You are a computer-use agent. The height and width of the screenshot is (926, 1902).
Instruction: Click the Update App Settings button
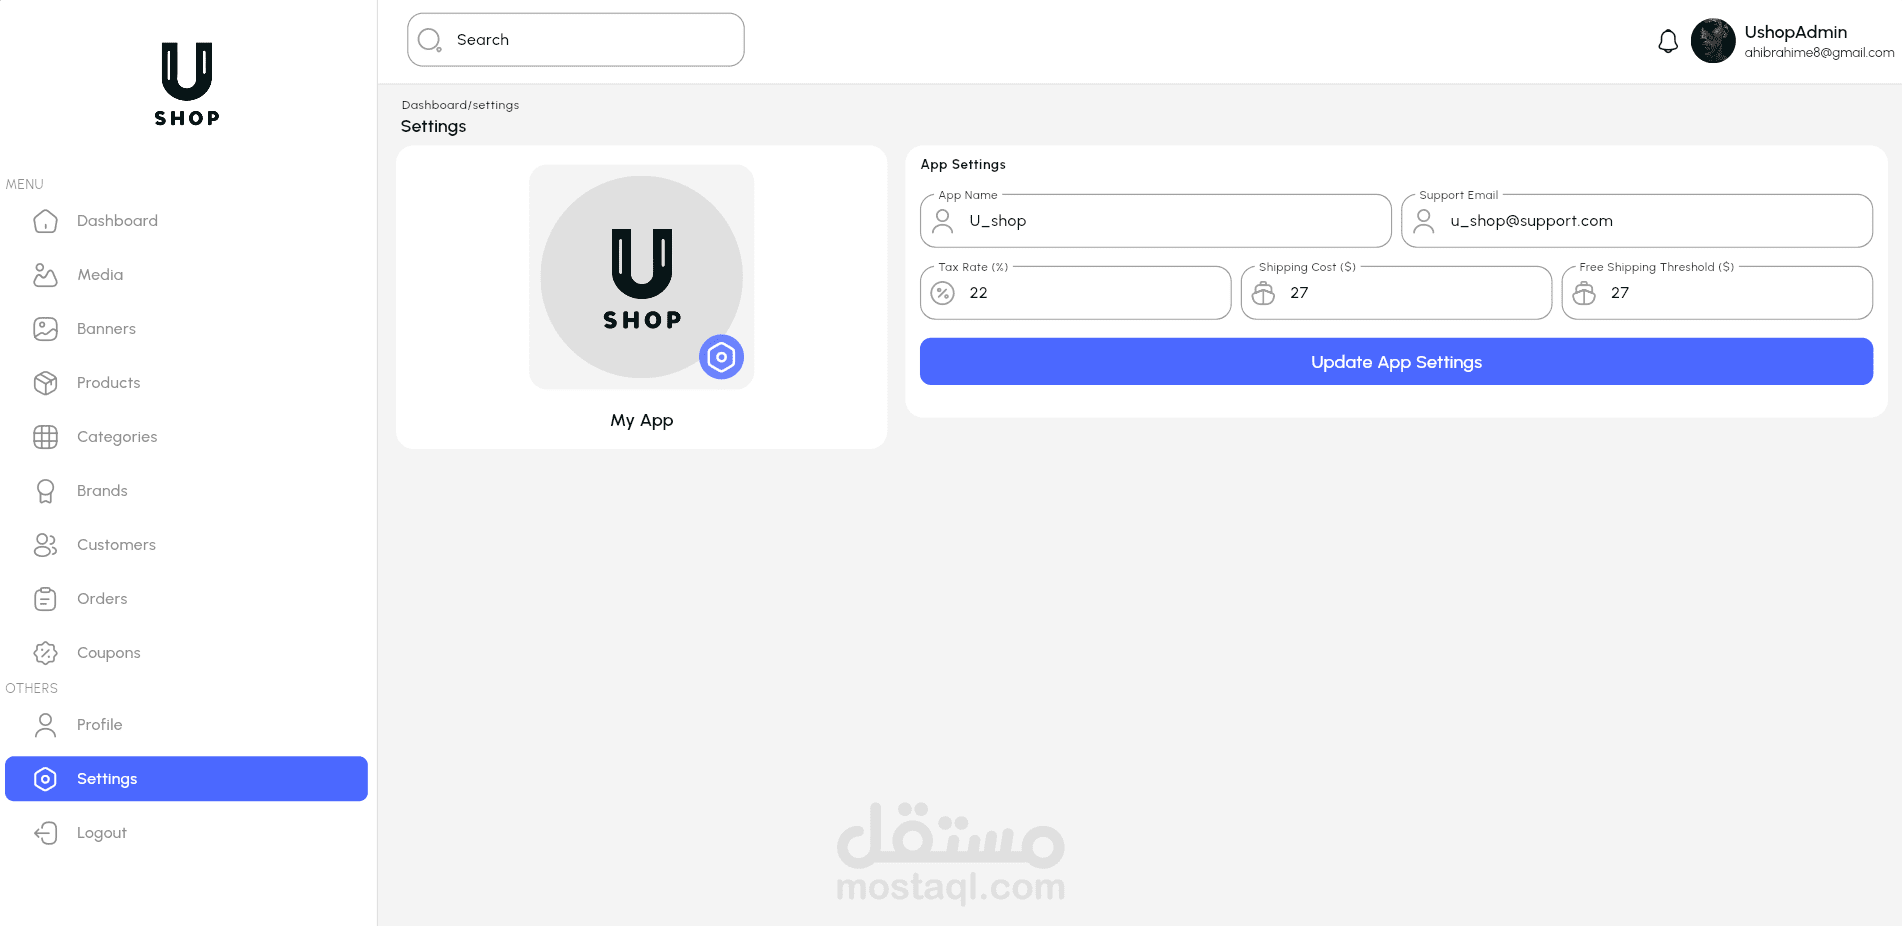[1396, 362]
